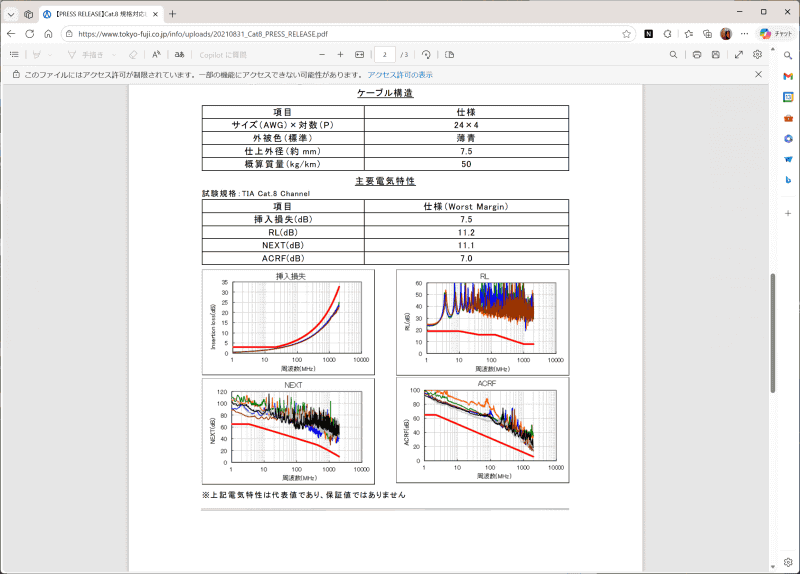800x574 pixels.
Task: Click the NEXT(dB) table cell
Action: click(283, 245)
